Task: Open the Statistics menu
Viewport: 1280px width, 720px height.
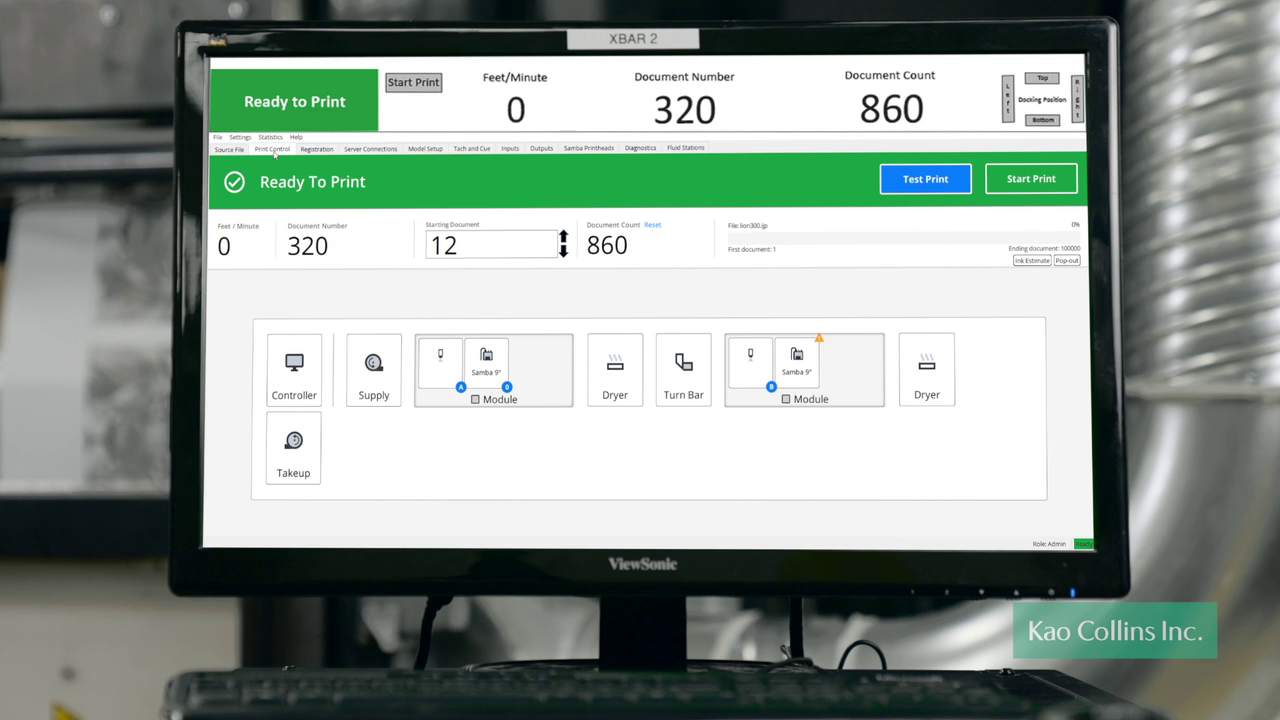Action: (x=270, y=137)
